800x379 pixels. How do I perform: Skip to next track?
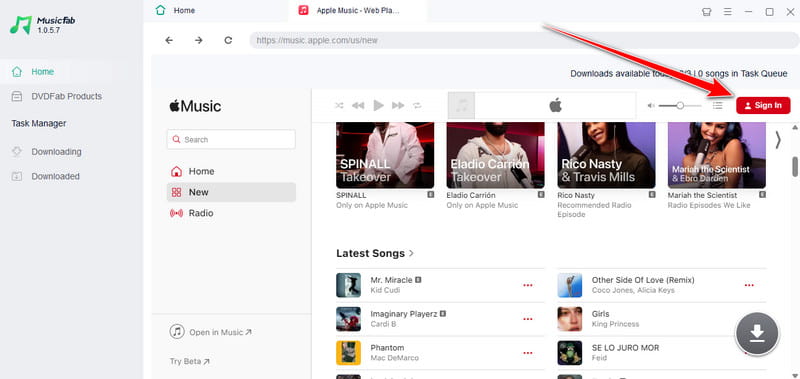click(398, 106)
